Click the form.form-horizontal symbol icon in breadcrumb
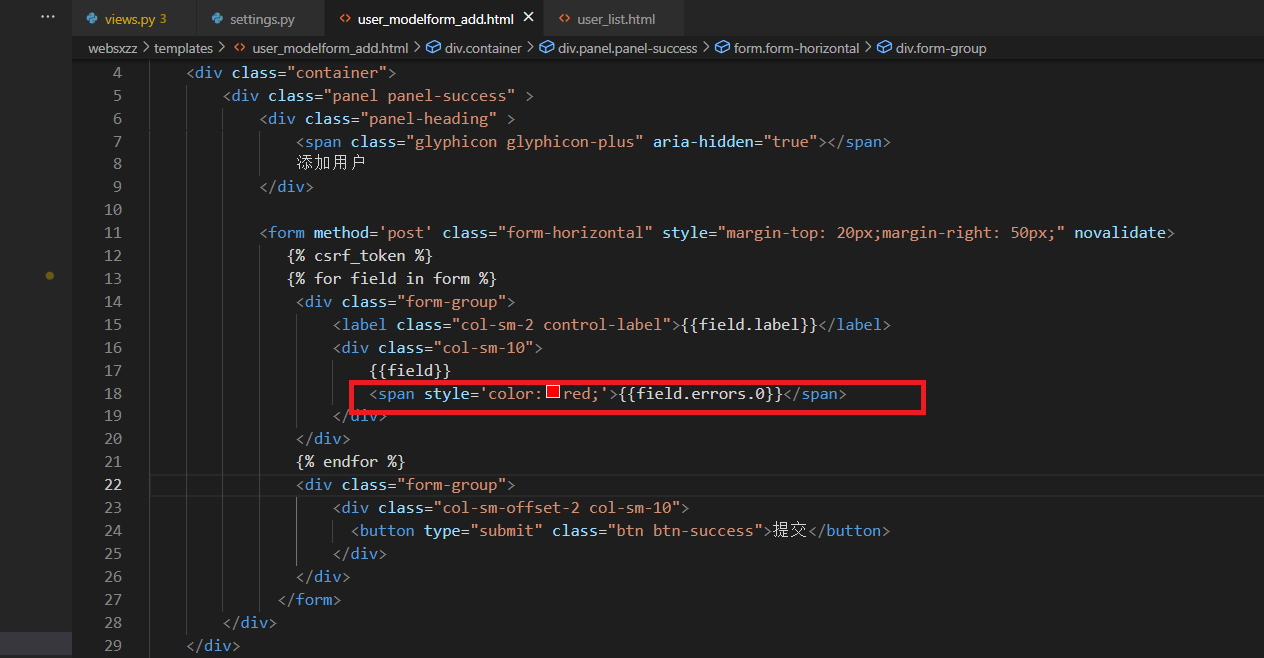1264x658 pixels. coord(722,48)
